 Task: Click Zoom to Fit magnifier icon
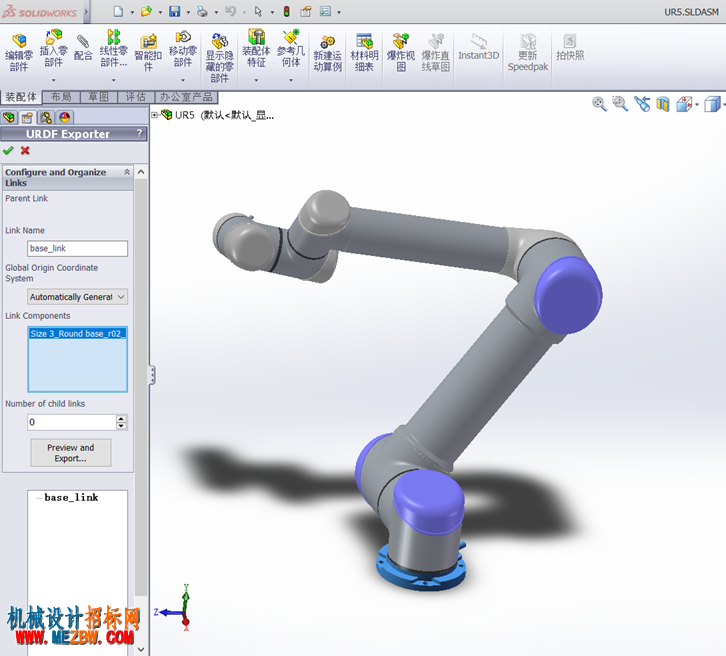[x=599, y=104]
